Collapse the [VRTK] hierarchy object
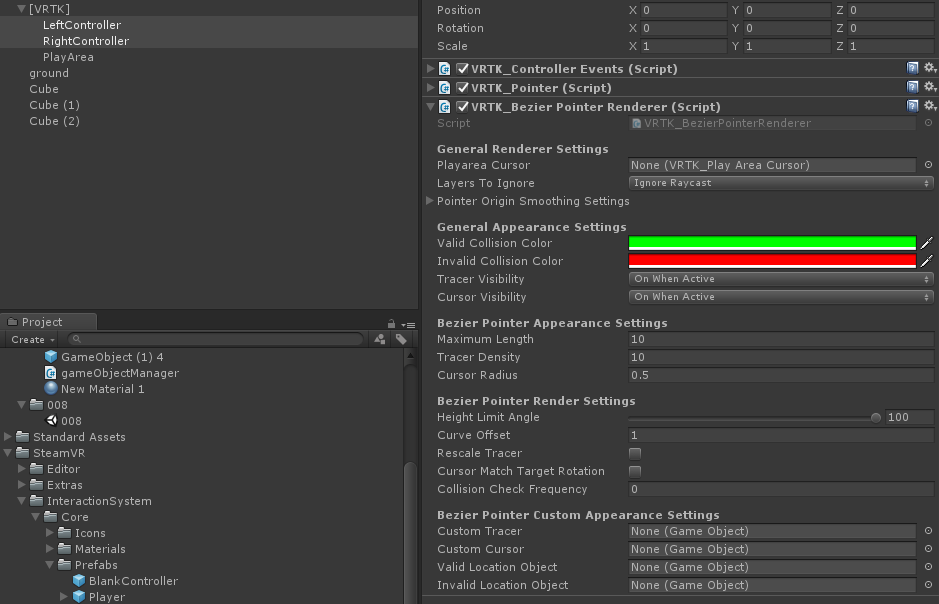The width and height of the screenshot is (939, 604). 21,9
